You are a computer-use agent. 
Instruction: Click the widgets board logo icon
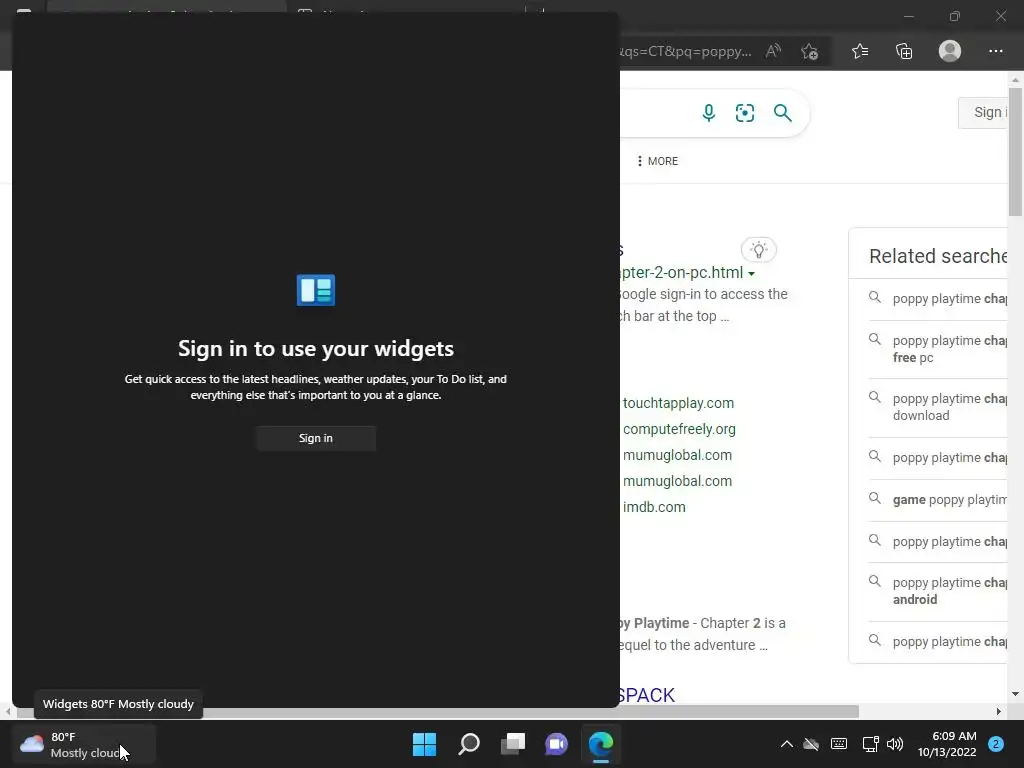click(315, 290)
